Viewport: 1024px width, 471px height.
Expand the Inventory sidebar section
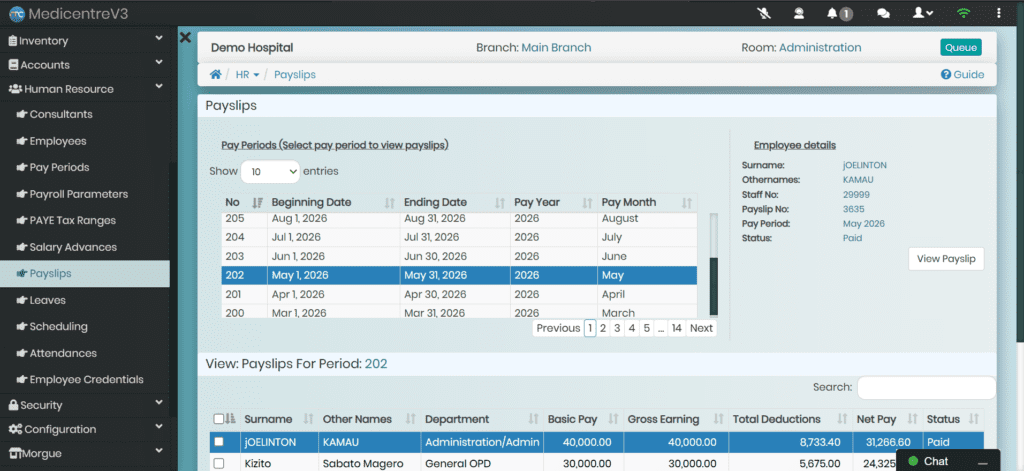tap(85, 41)
